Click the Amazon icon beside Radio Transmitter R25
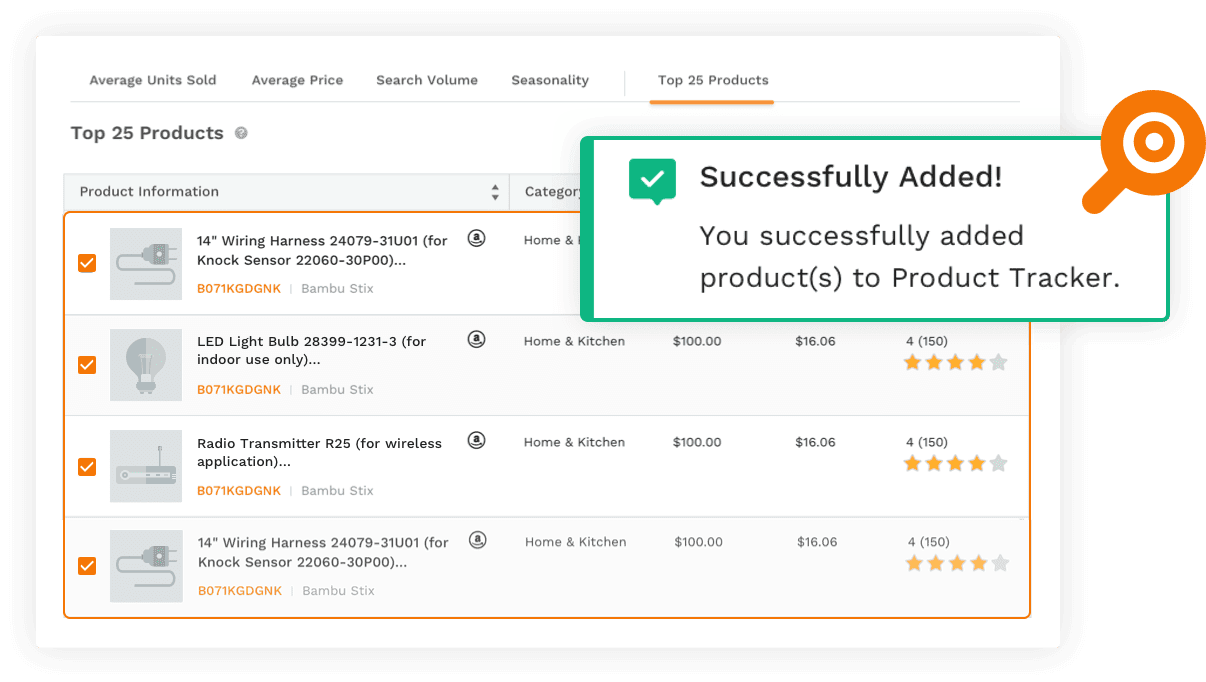The width and height of the screenshot is (1206, 682). pyautogui.click(x=476, y=439)
